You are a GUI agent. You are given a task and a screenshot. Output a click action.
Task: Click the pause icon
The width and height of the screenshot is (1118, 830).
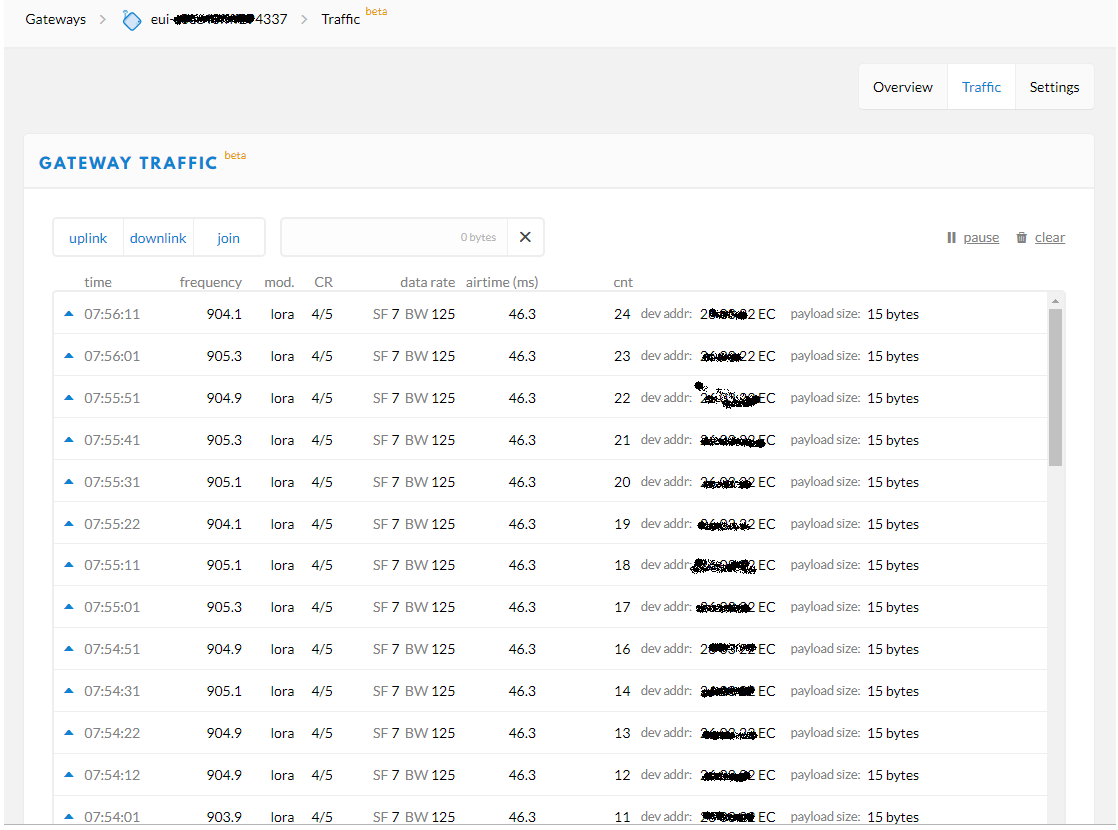click(x=951, y=238)
